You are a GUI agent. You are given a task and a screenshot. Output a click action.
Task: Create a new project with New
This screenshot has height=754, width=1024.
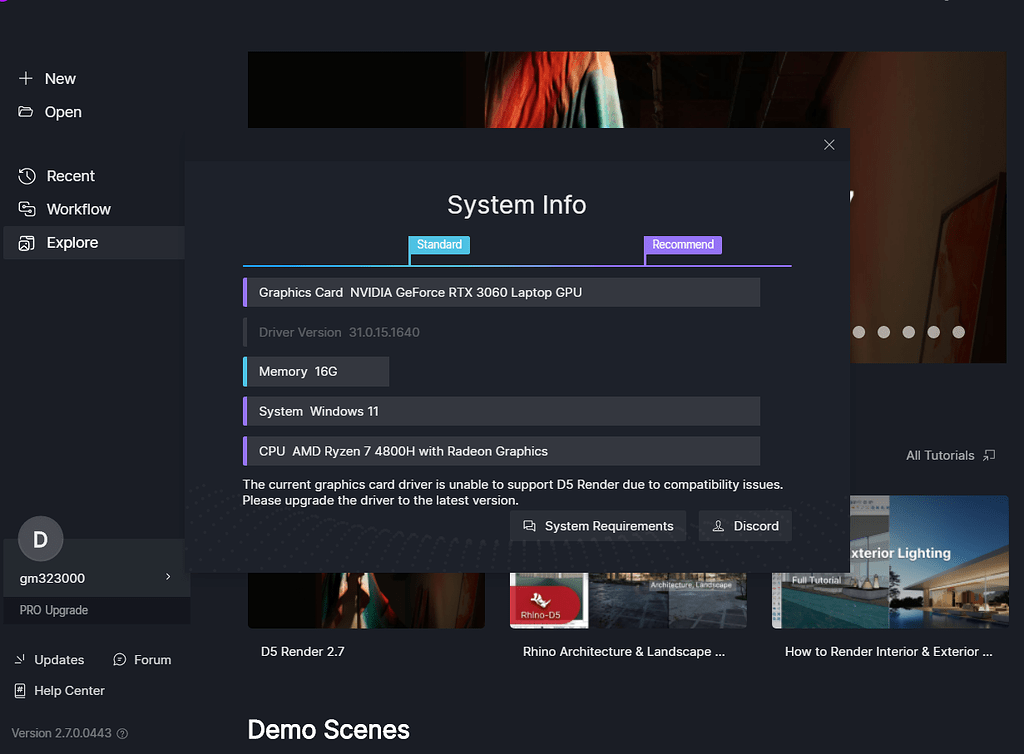[x=47, y=78]
